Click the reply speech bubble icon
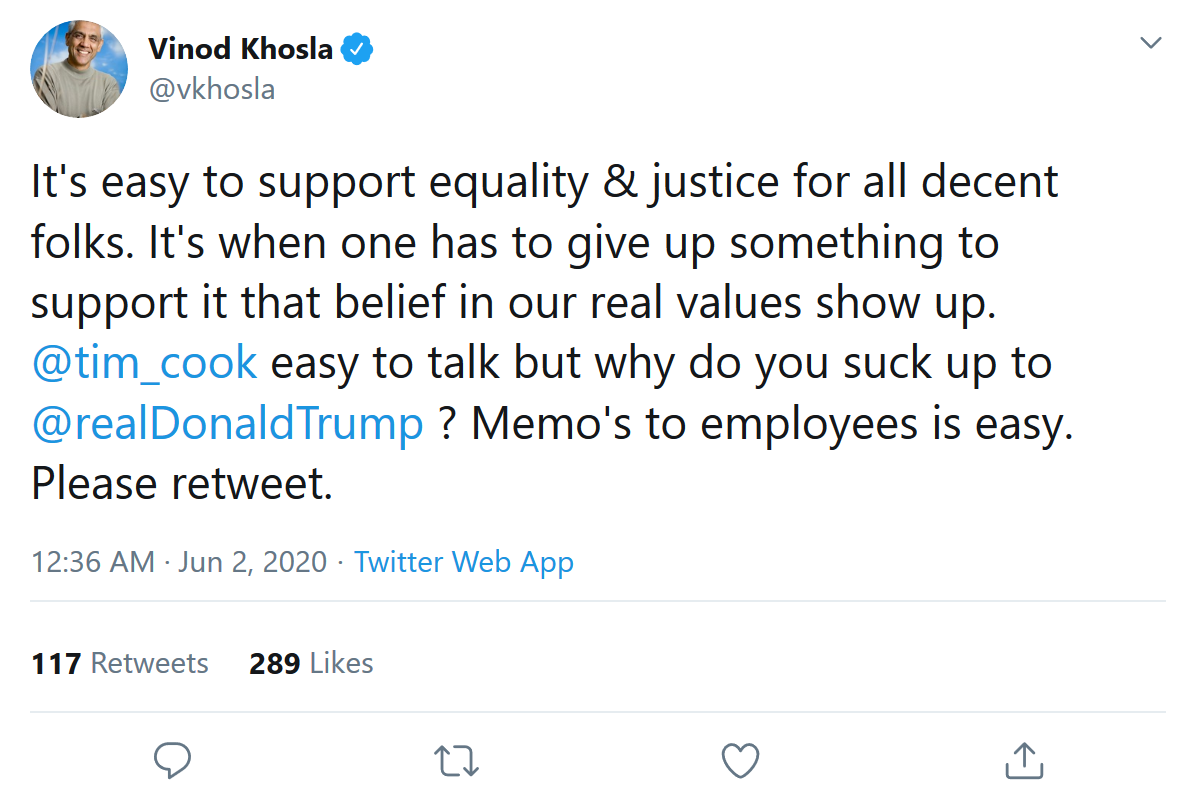The height and width of the screenshot is (808, 1196). [x=173, y=760]
